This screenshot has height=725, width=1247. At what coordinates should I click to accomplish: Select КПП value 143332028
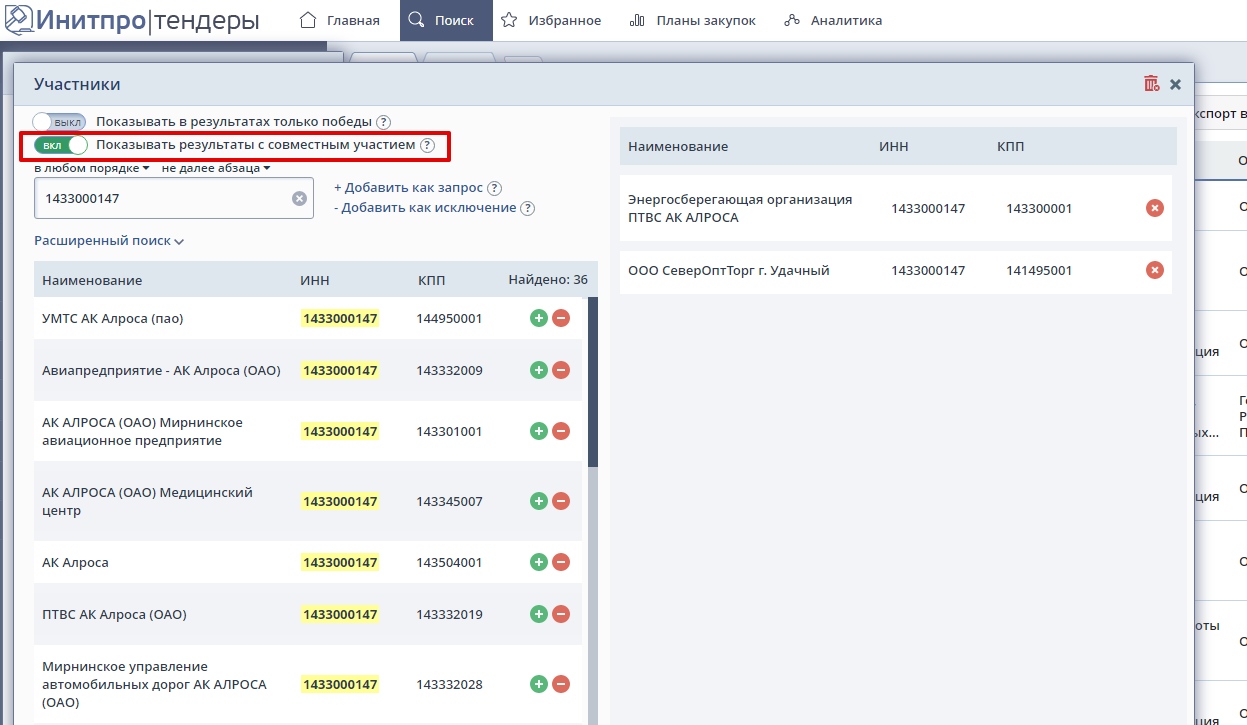449,684
